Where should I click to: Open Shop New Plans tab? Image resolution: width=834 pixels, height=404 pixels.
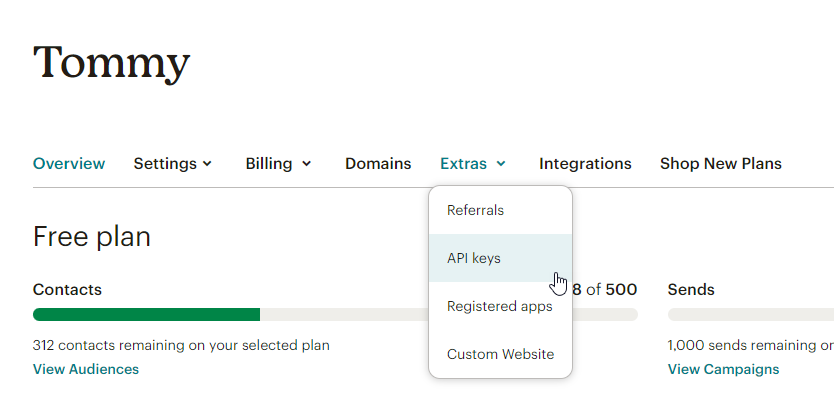(721, 164)
